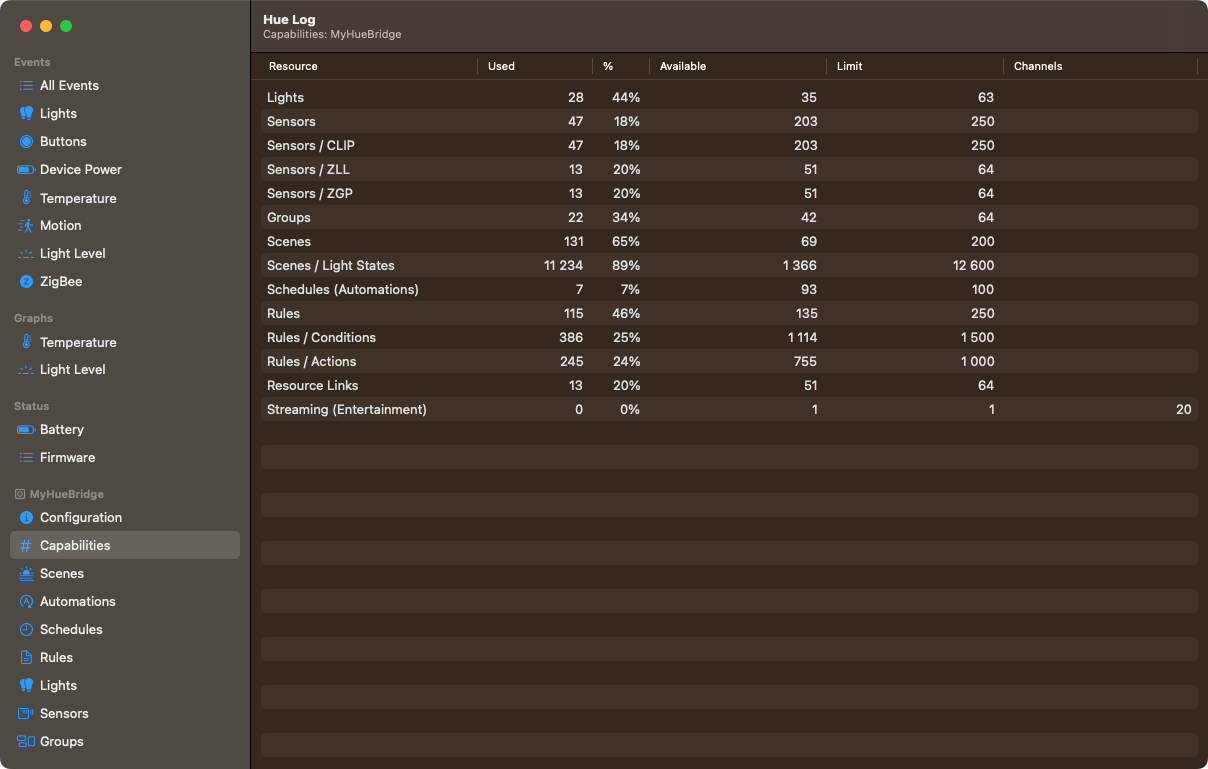Open the Rules view
The height and width of the screenshot is (769, 1208).
pyautogui.click(x=56, y=657)
